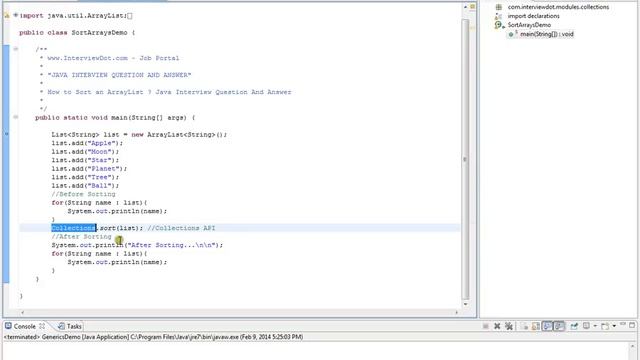The image size is (640, 360).
Task: Select import declarations in Outline
Action: (x=533, y=16)
